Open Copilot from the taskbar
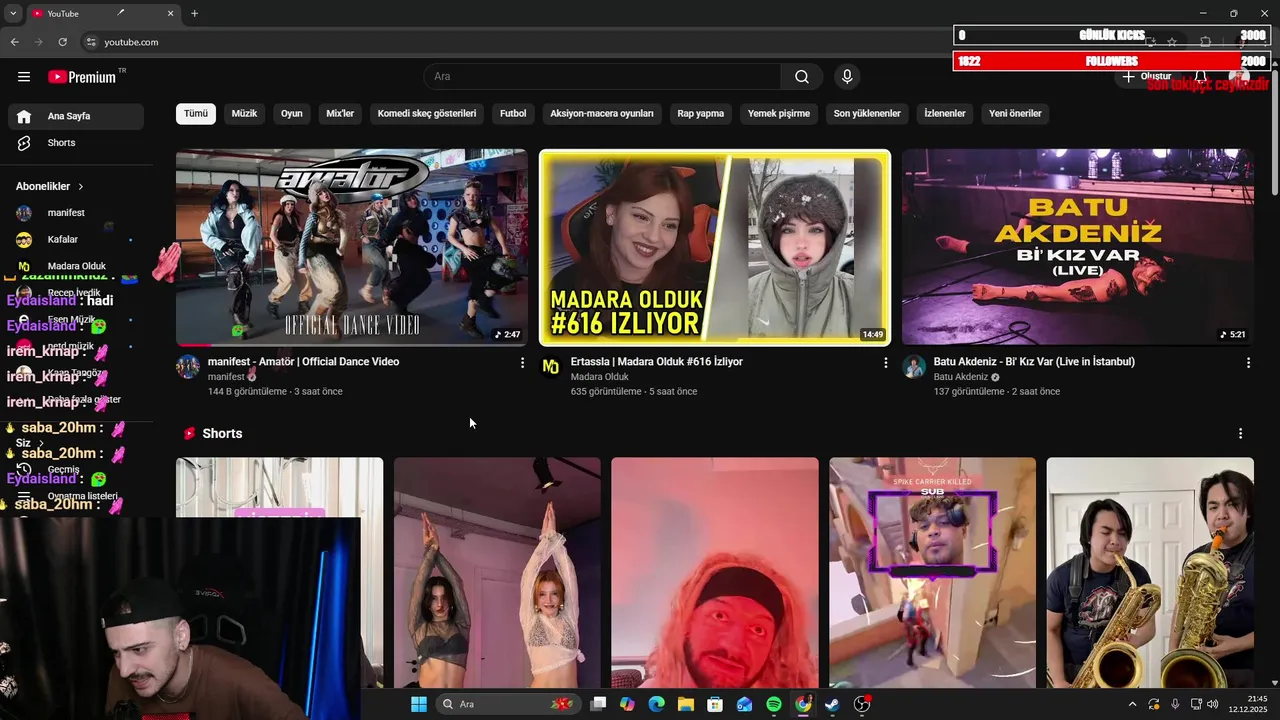The width and height of the screenshot is (1280, 720). (627, 704)
